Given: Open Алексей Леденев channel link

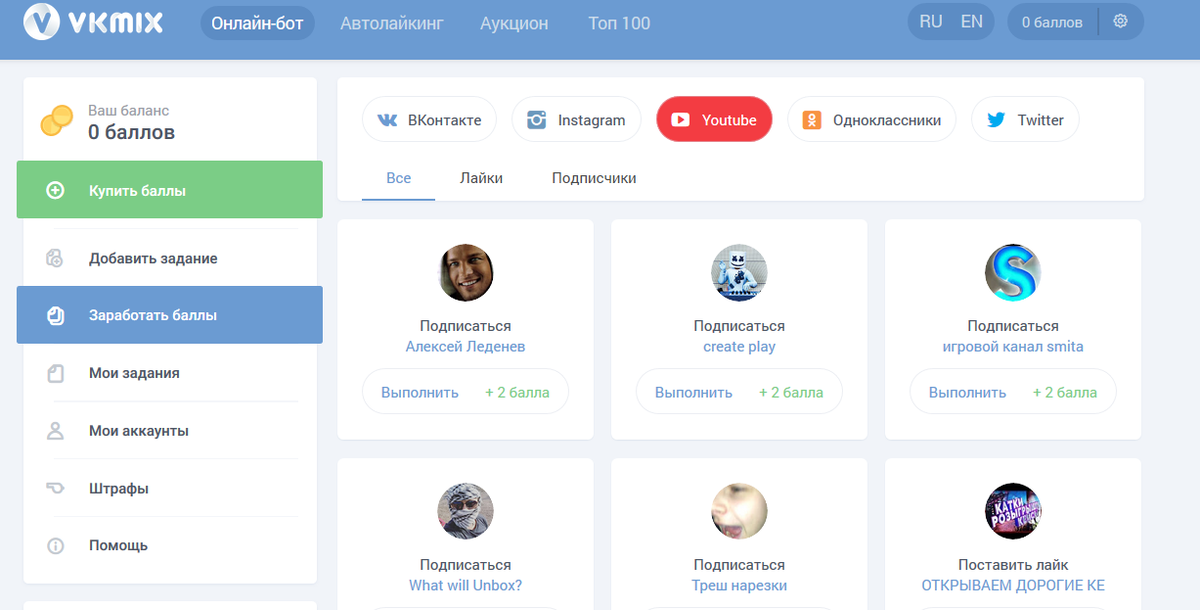Looking at the screenshot, I should point(465,347).
